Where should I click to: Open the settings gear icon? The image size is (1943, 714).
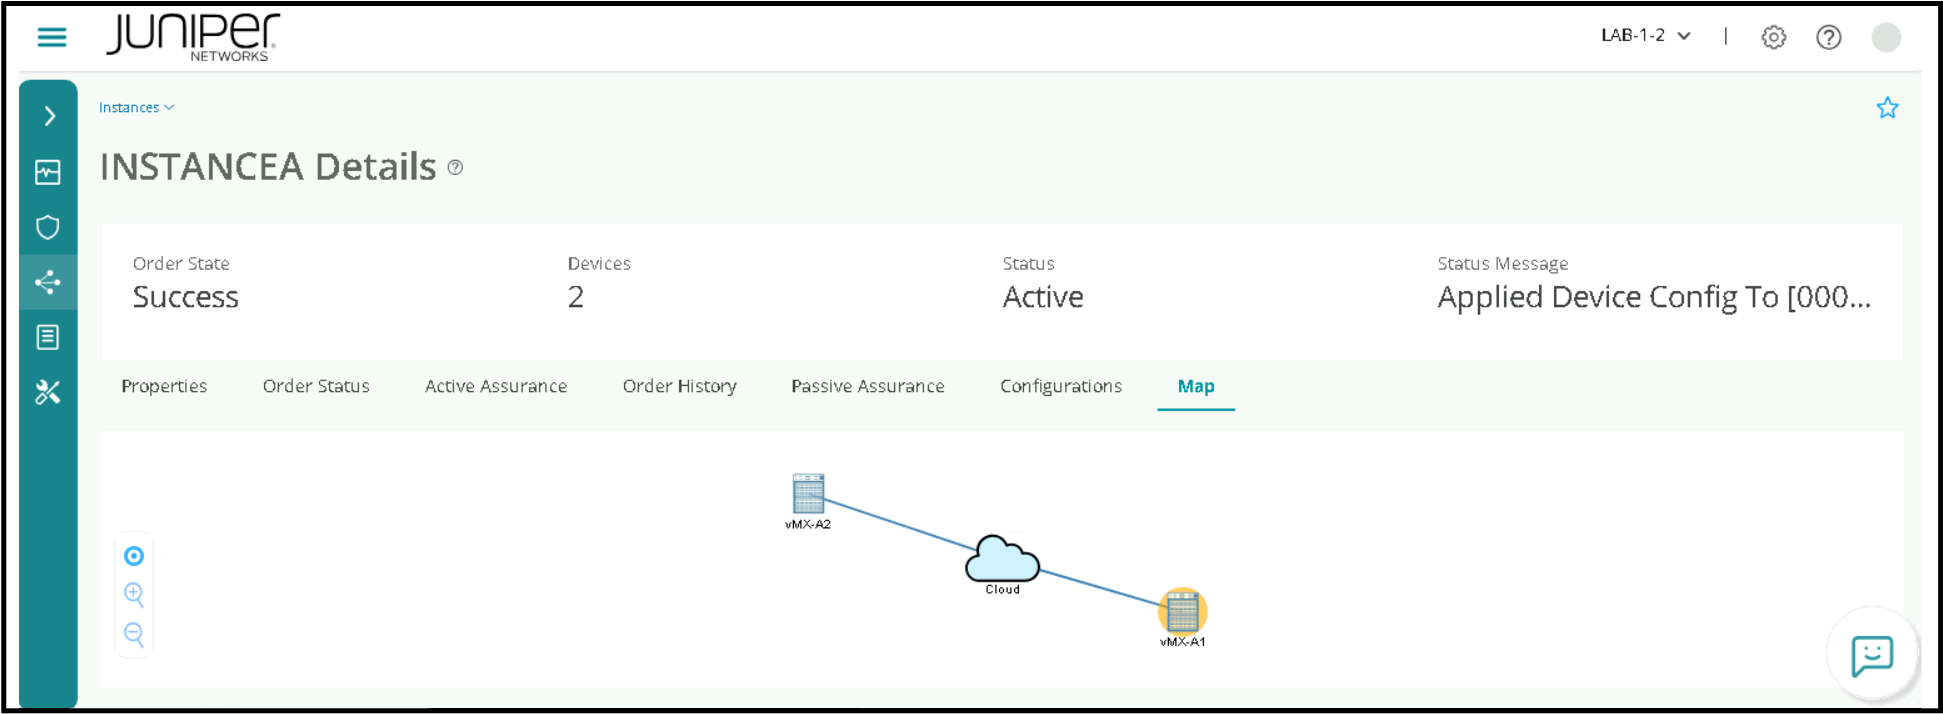(1773, 37)
